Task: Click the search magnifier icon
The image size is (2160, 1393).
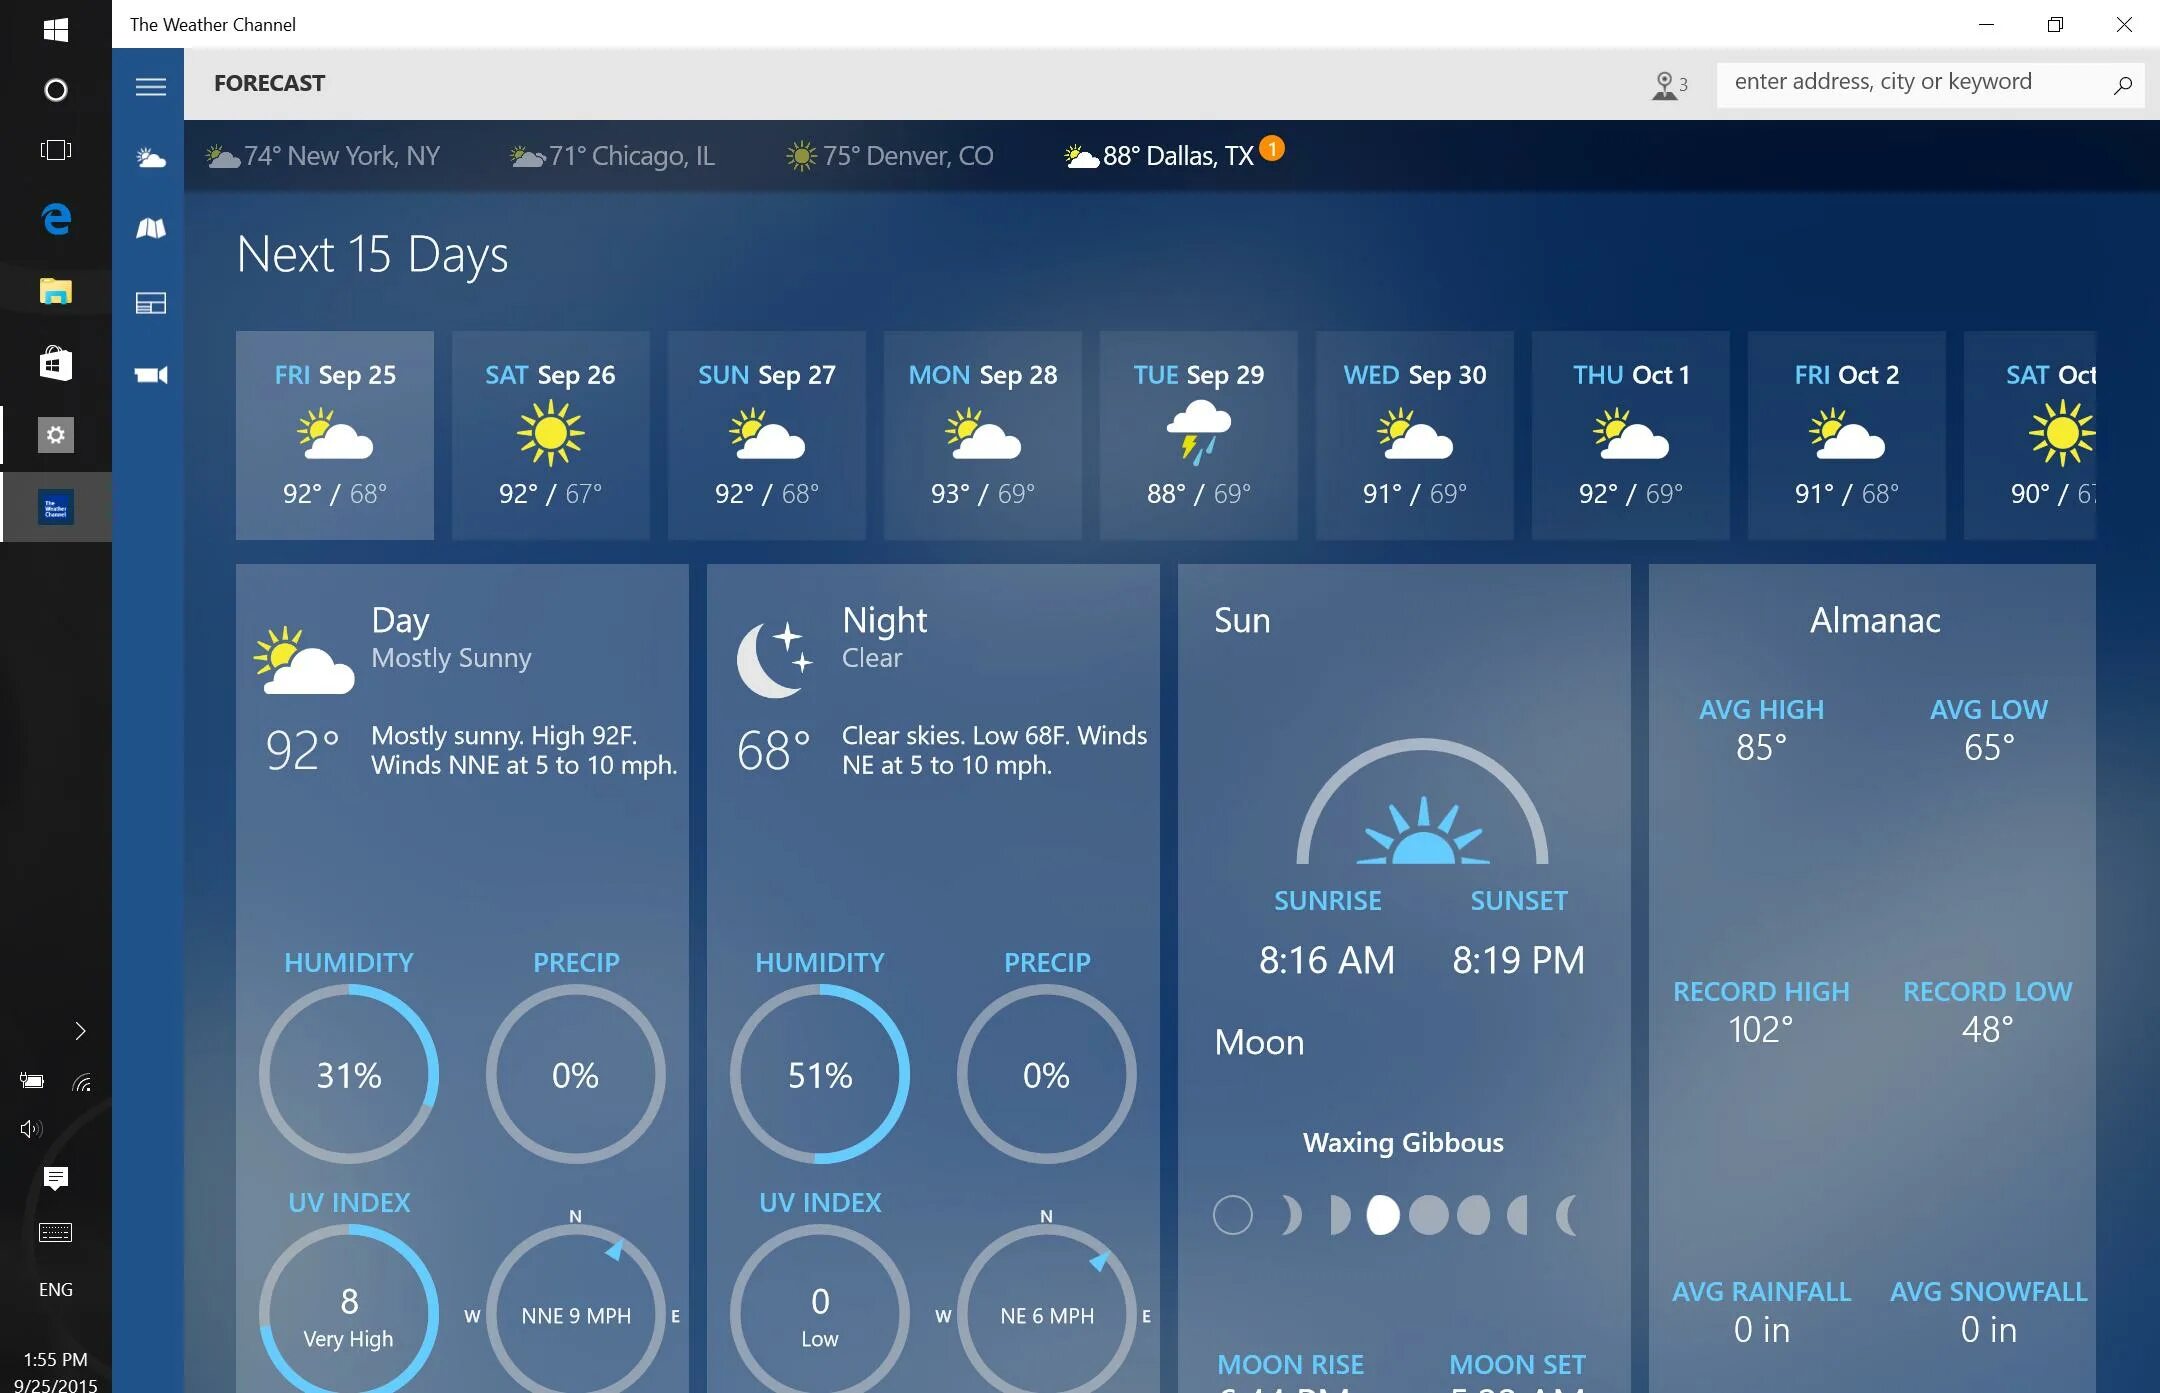Action: coord(2122,85)
